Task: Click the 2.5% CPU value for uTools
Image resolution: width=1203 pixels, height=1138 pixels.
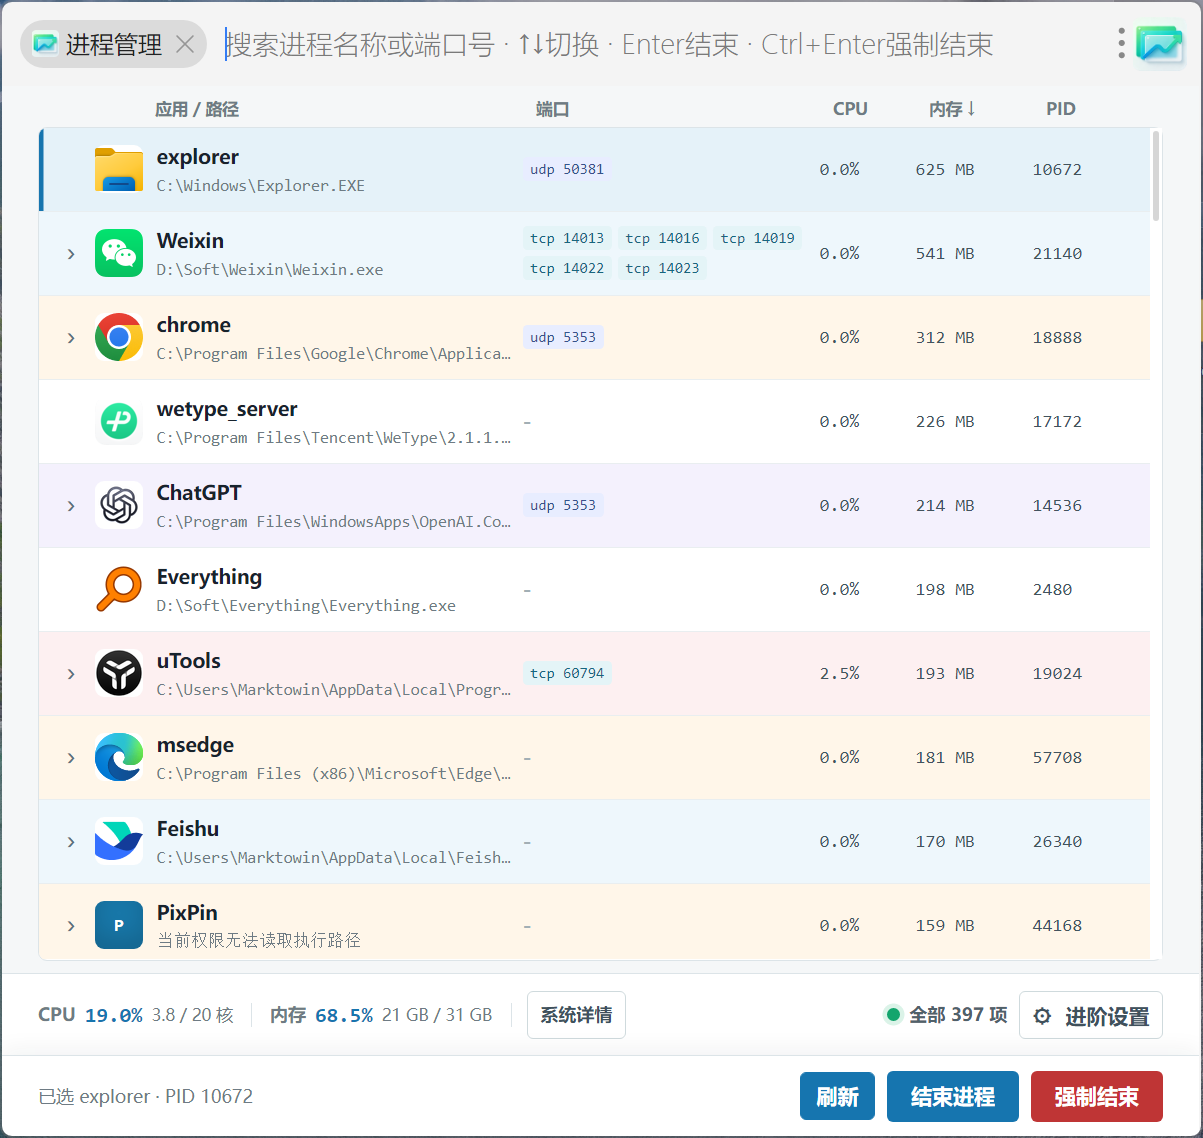Action: [839, 674]
